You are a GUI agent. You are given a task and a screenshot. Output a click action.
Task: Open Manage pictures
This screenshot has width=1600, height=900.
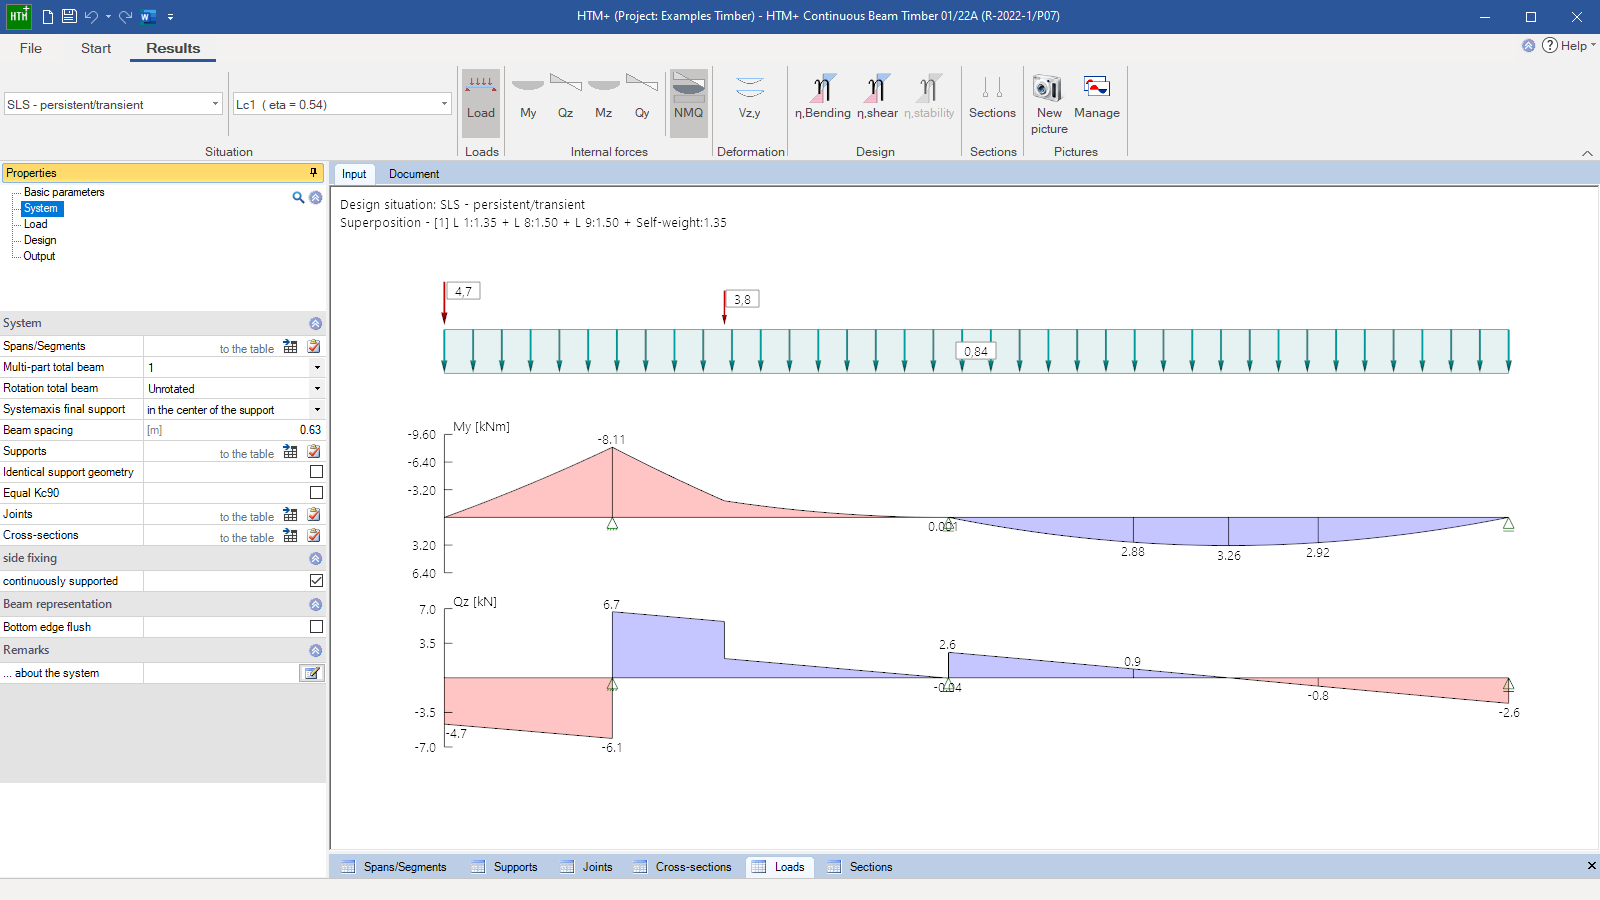1097,97
